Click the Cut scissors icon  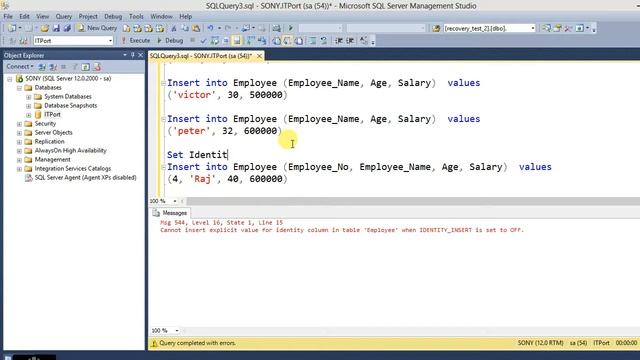(x=173, y=28)
